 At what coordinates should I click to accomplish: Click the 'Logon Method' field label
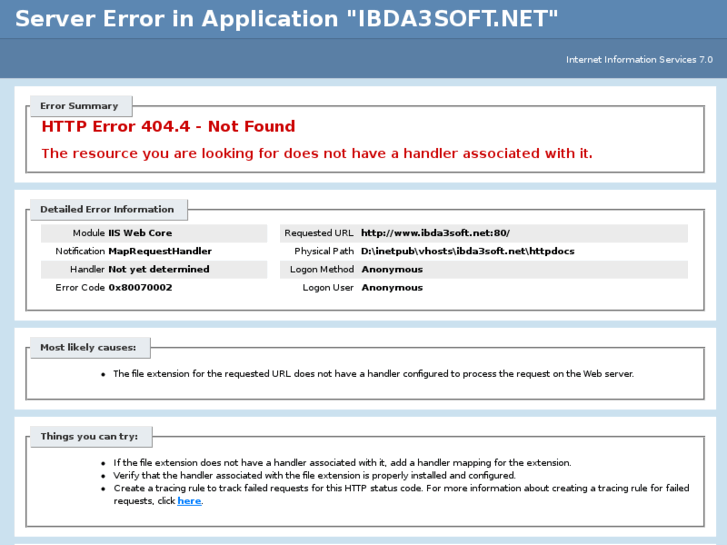(322, 269)
